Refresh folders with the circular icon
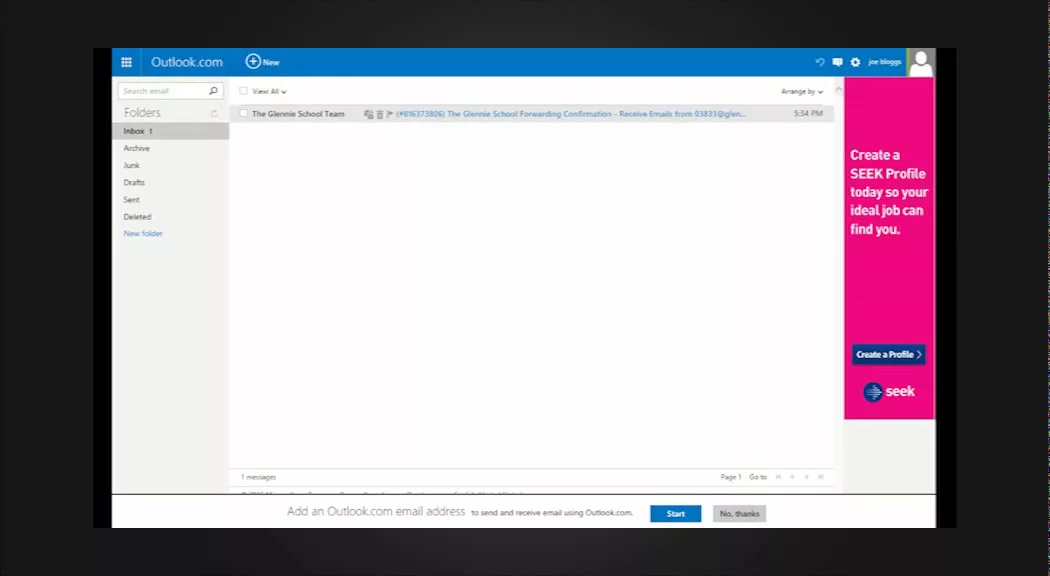This screenshot has width=1050, height=576. click(x=214, y=113)
